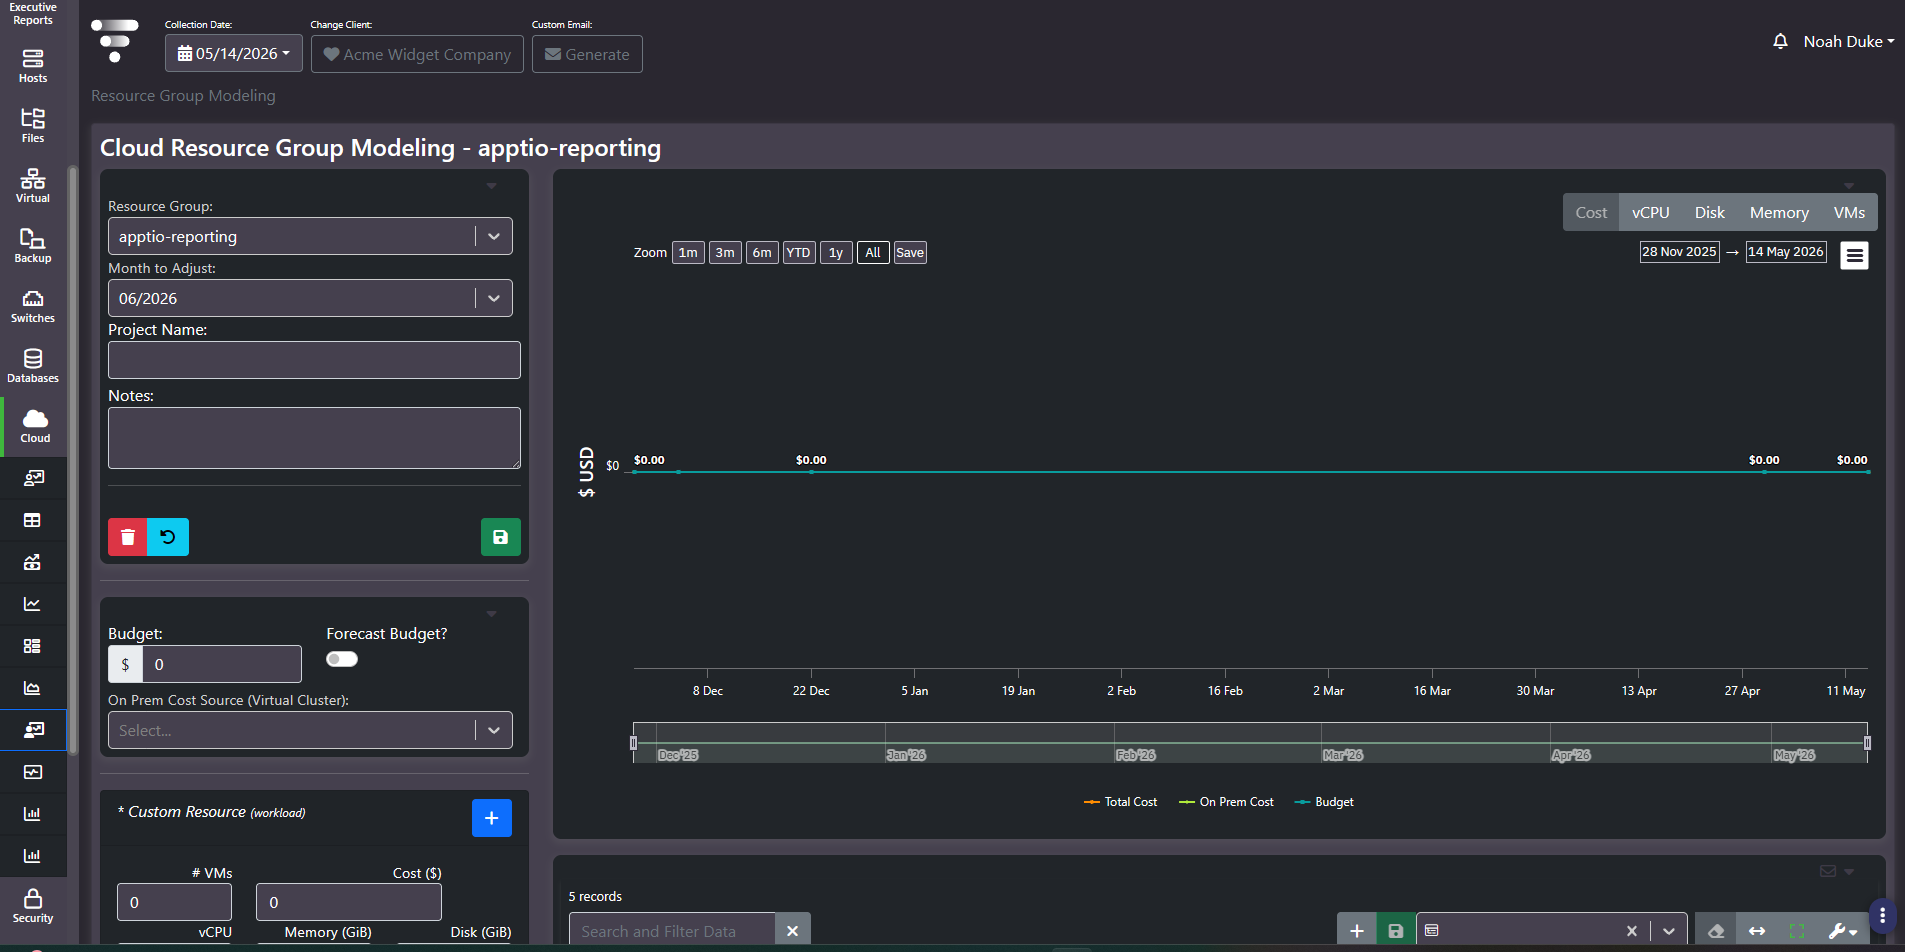This screenshot has width=1905, height=952.
Task: Set chart zoom to YTD
Action: pos(798,253)
